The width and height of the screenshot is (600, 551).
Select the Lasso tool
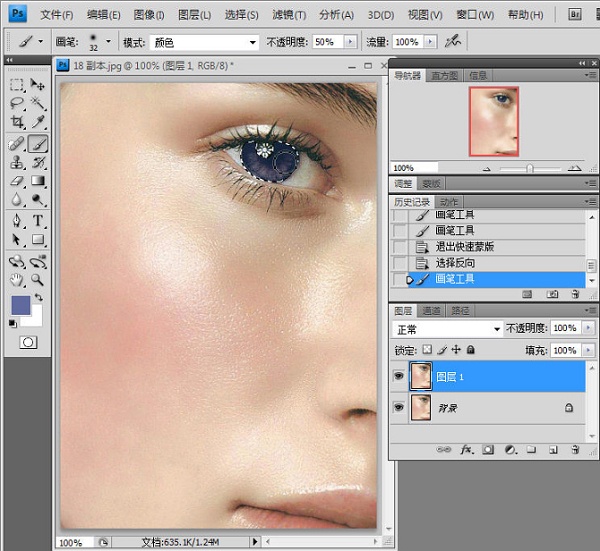pyautogui.click(x=16, y=103)
